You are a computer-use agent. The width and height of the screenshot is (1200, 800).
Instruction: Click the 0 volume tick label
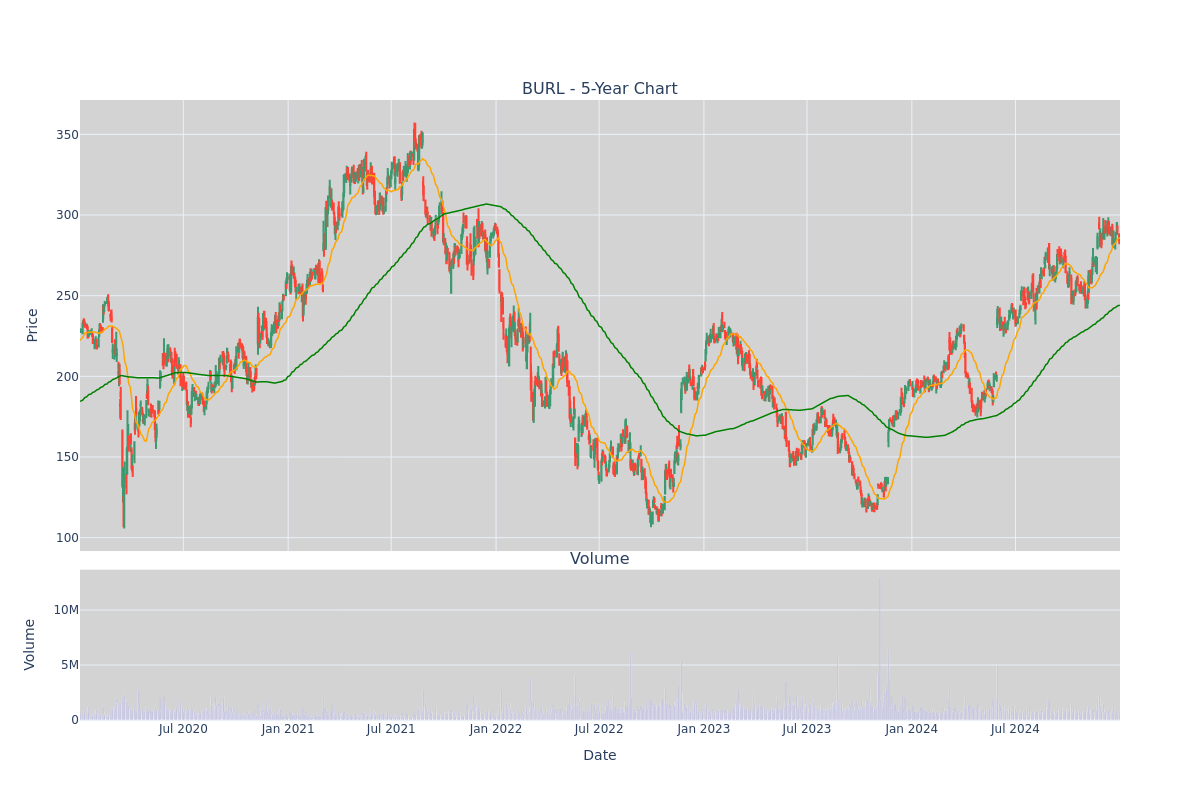pyautogui.click(x=74, y=720)
